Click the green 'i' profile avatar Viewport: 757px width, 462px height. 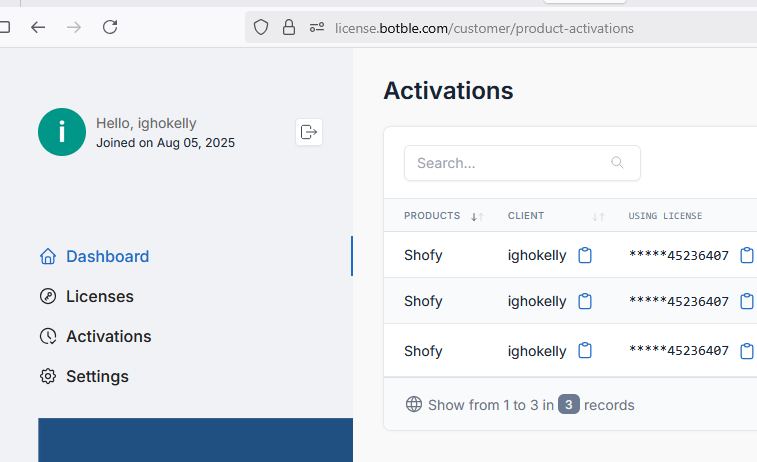pos(62,132)
